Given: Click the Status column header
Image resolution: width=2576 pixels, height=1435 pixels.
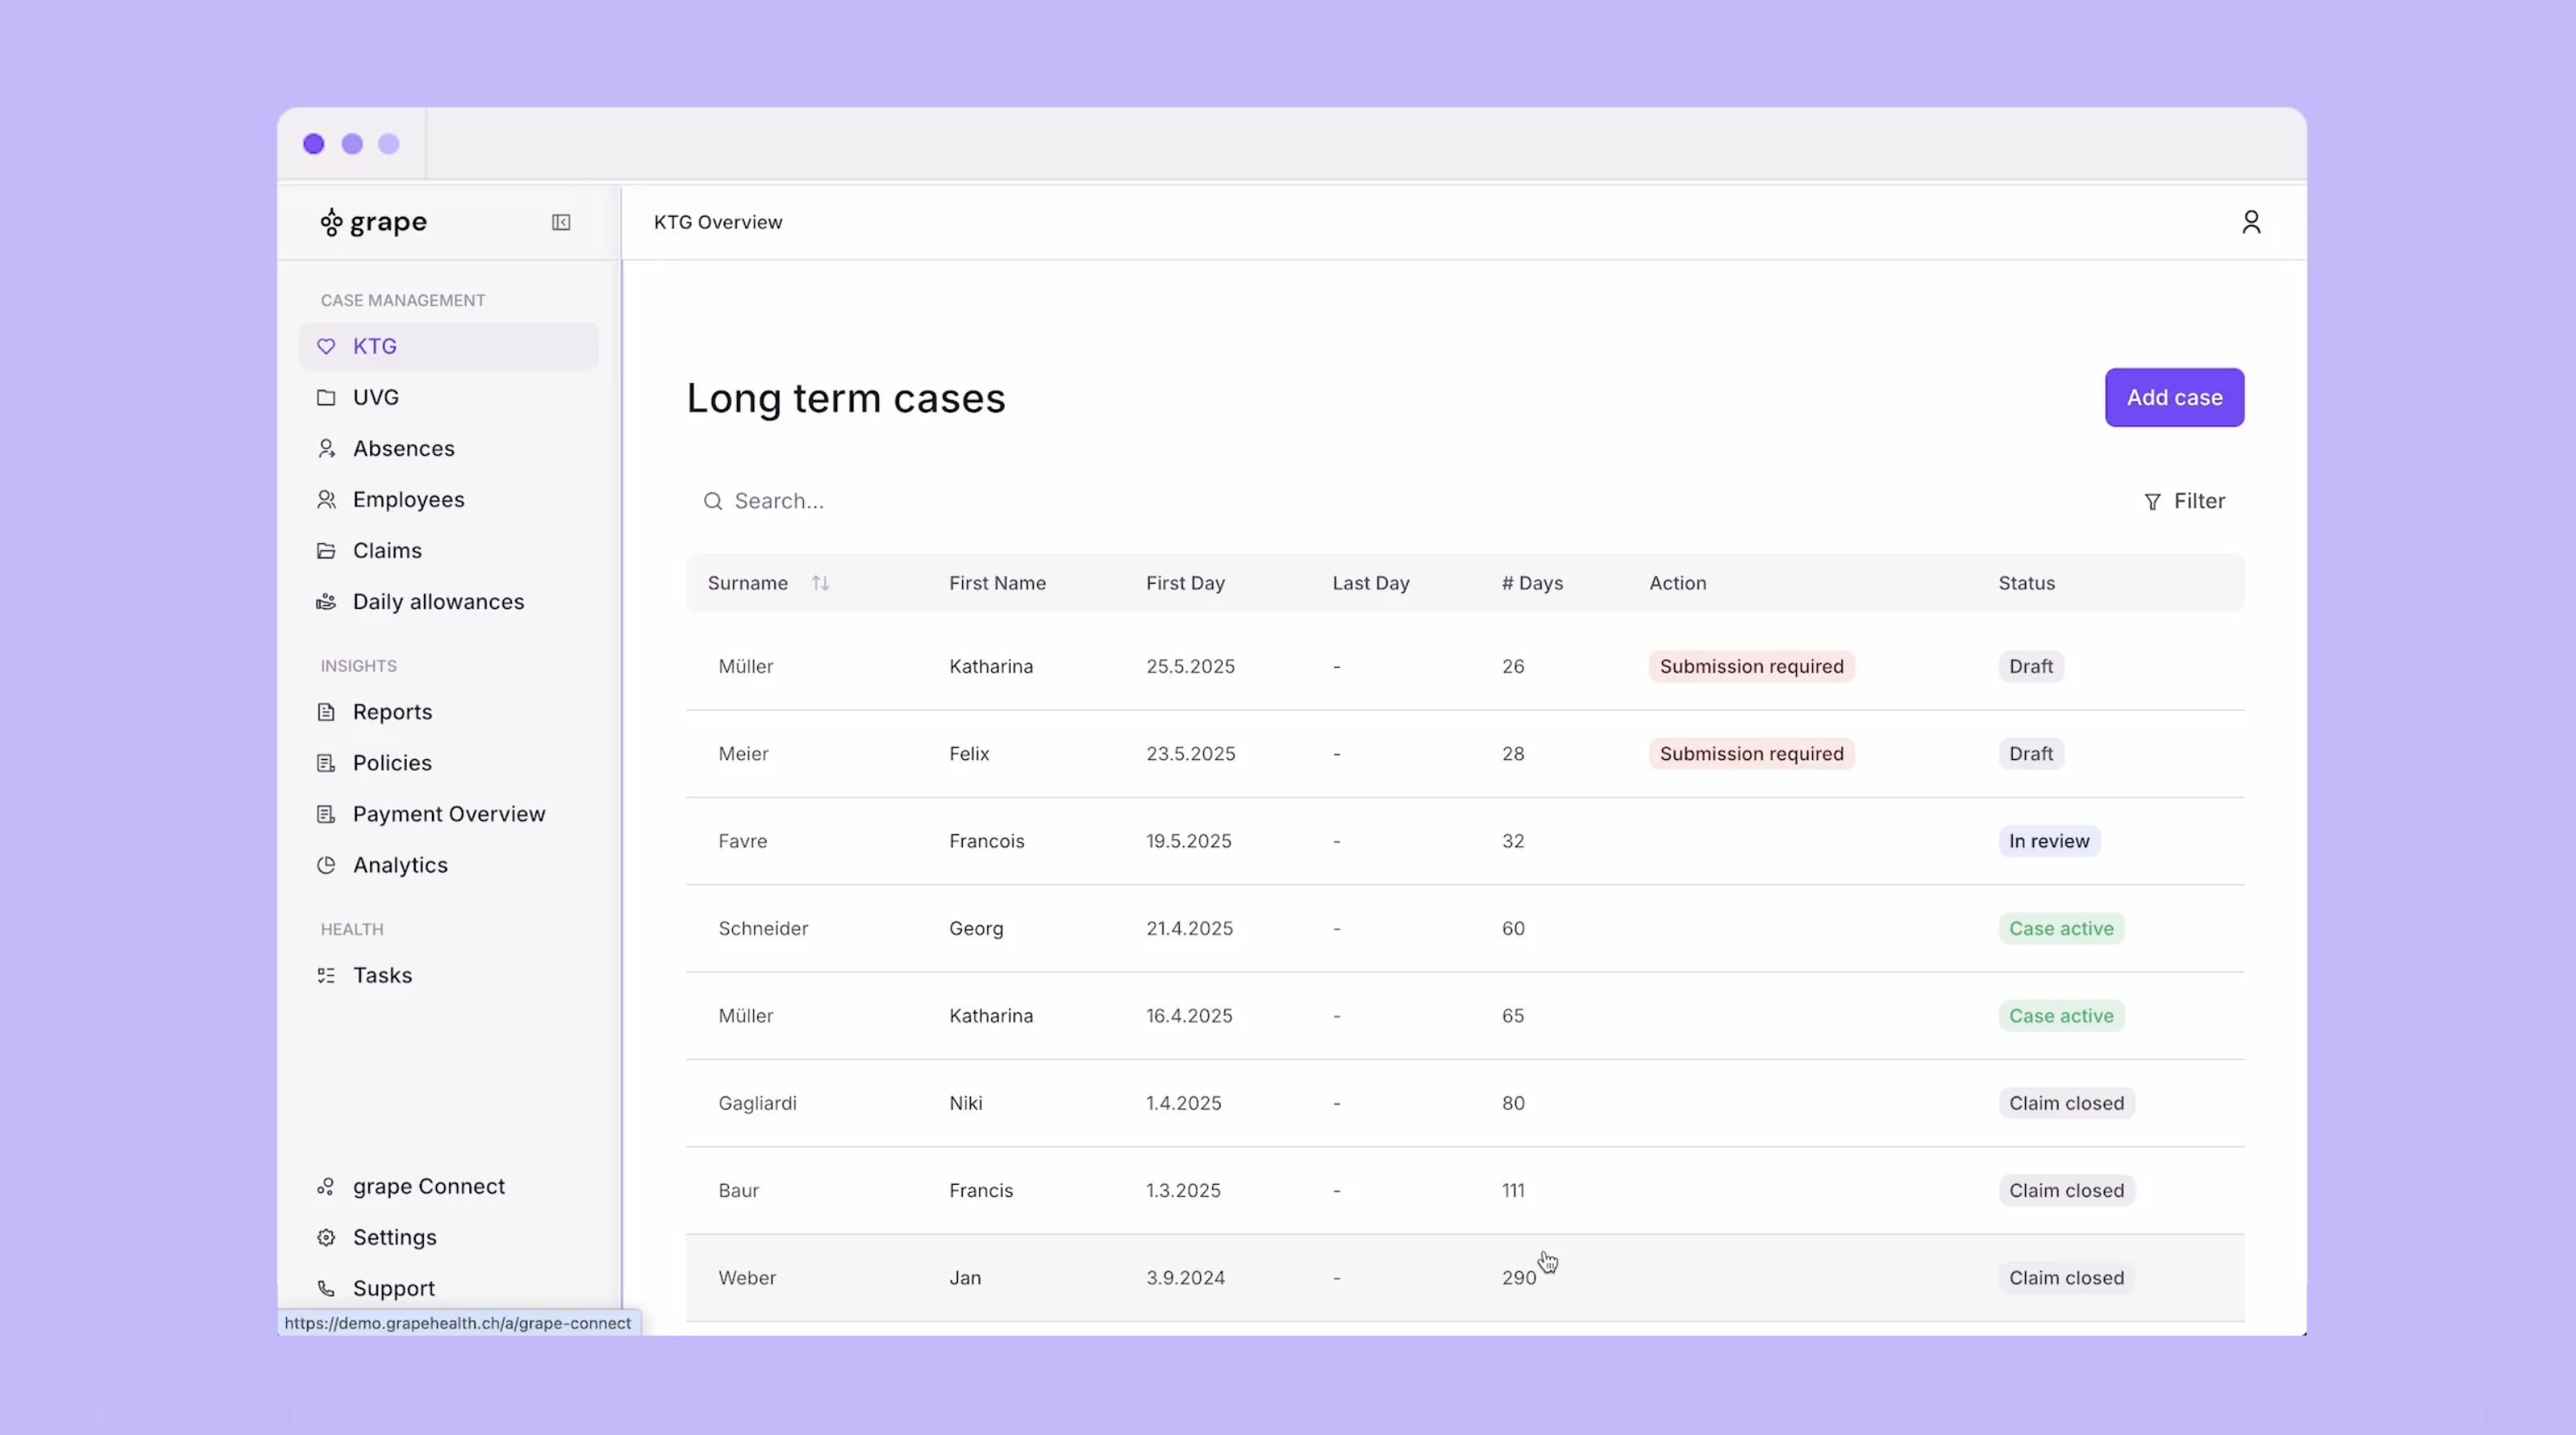Looking at the screenshot, I should click(2026, 583).
